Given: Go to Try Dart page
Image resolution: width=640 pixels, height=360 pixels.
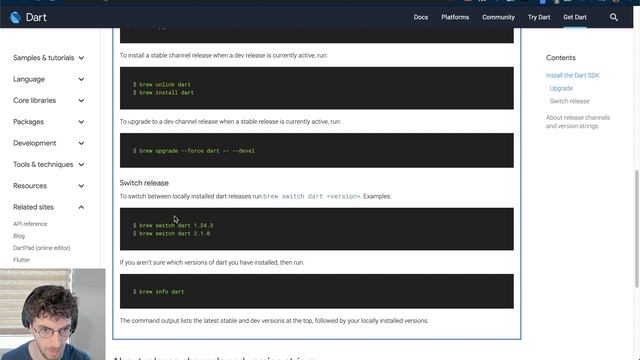Looking at the screenshot, I should click(x=539, y=17).
